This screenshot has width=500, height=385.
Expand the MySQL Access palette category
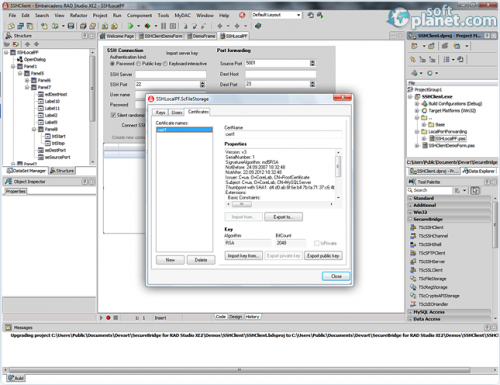pyautogui.click(x=410, y=312)
